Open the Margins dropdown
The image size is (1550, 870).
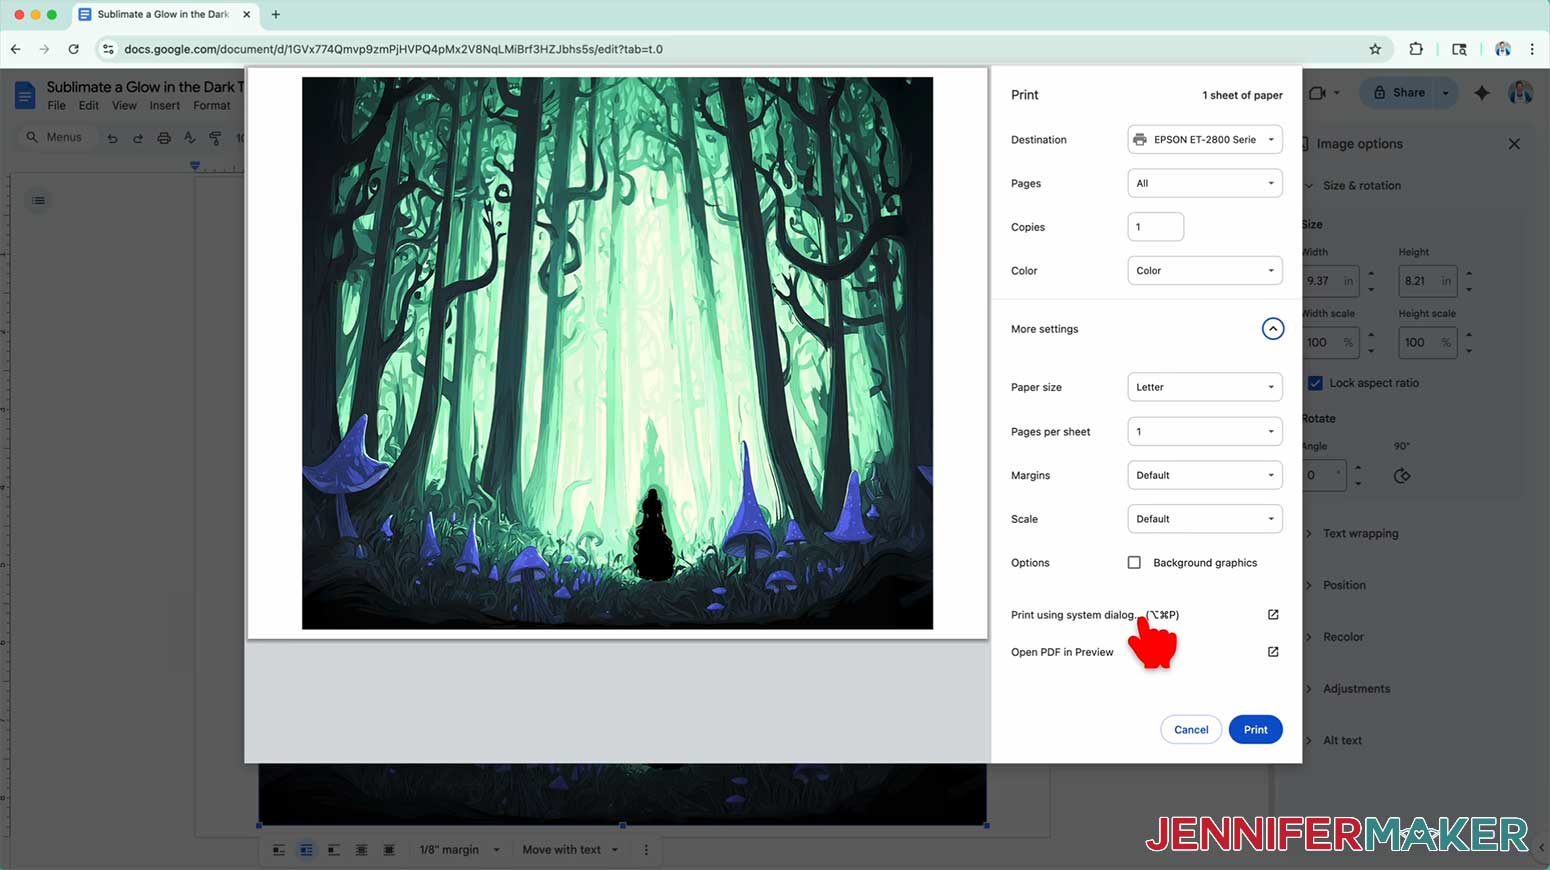[x=1205, y=475]
